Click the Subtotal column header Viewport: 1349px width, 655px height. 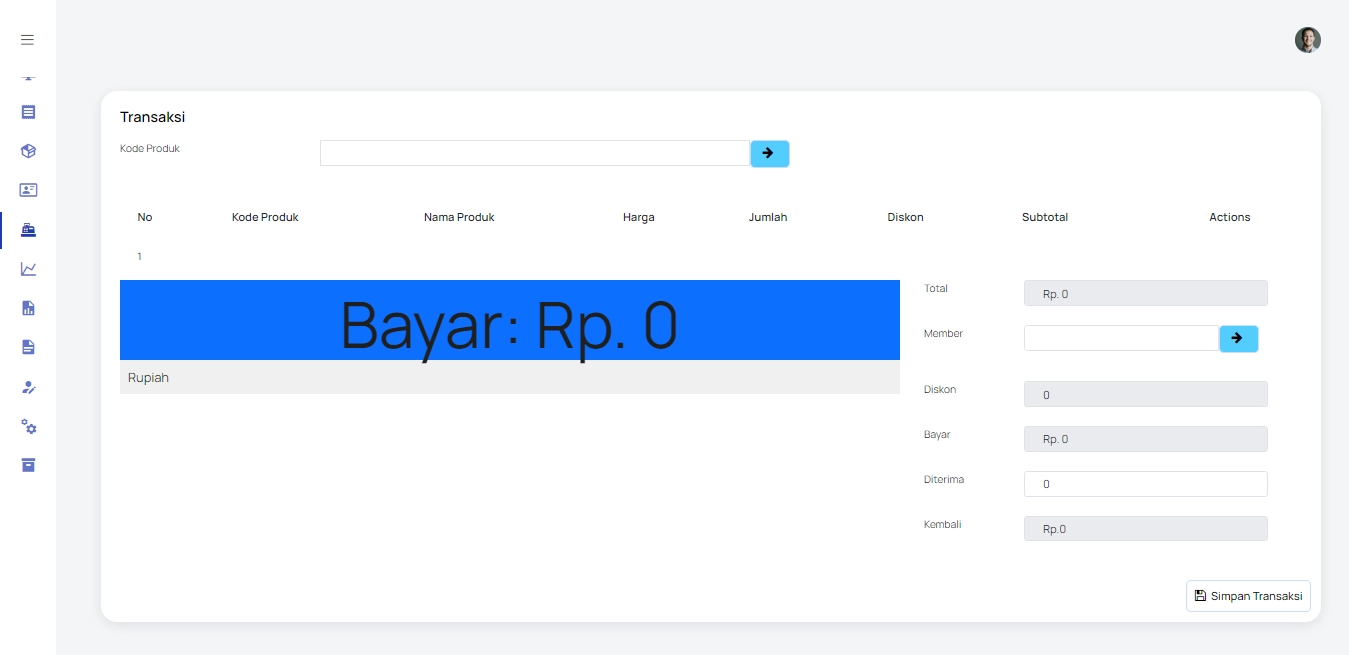click(x=1045, y=217)
